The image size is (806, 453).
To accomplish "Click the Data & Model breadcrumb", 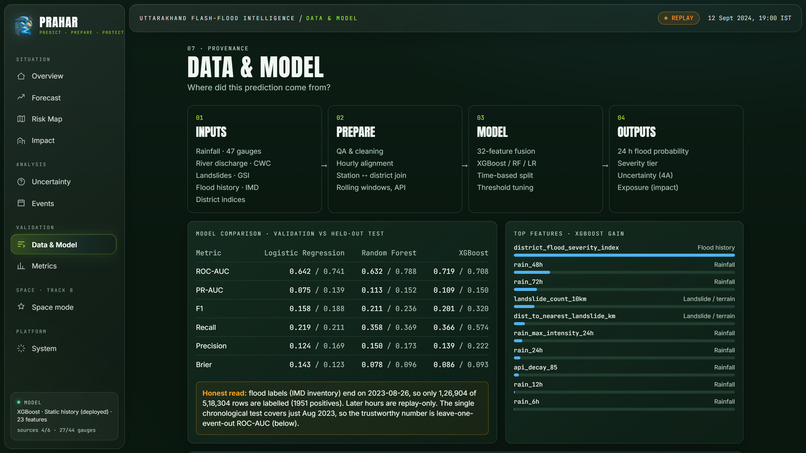I will [332, 18].
